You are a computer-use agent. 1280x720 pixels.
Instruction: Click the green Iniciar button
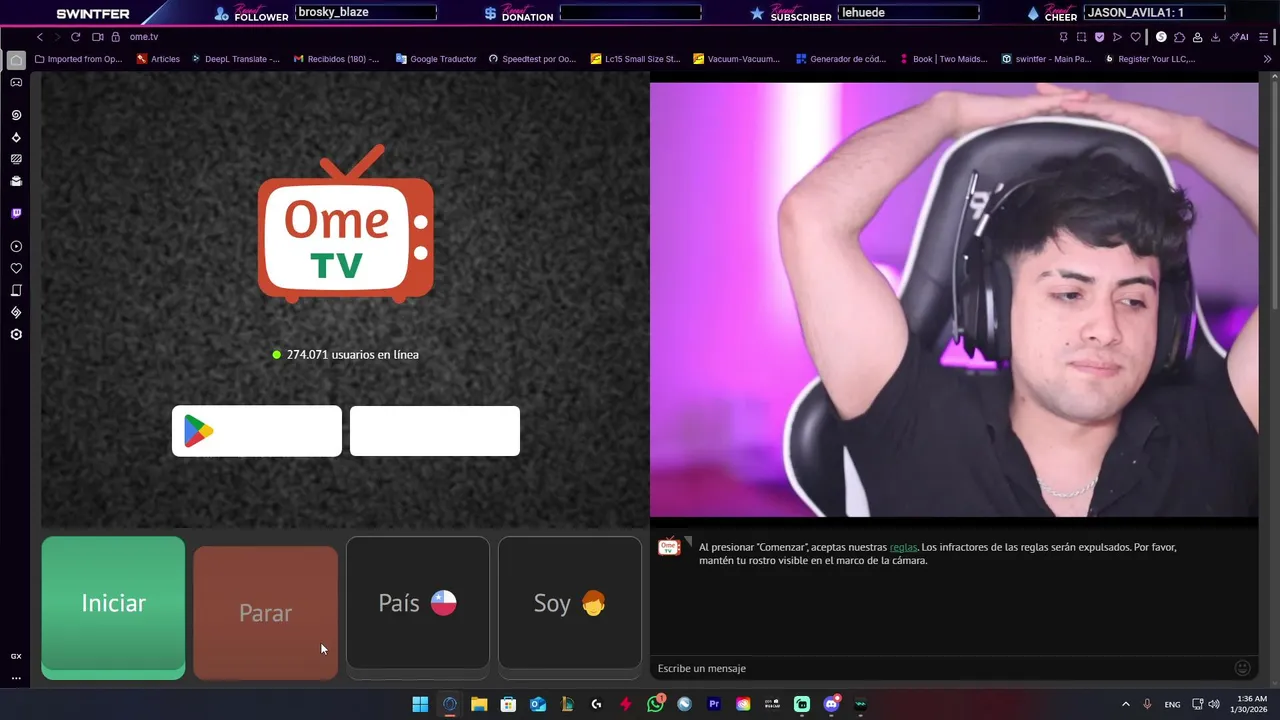pos(113,607)
